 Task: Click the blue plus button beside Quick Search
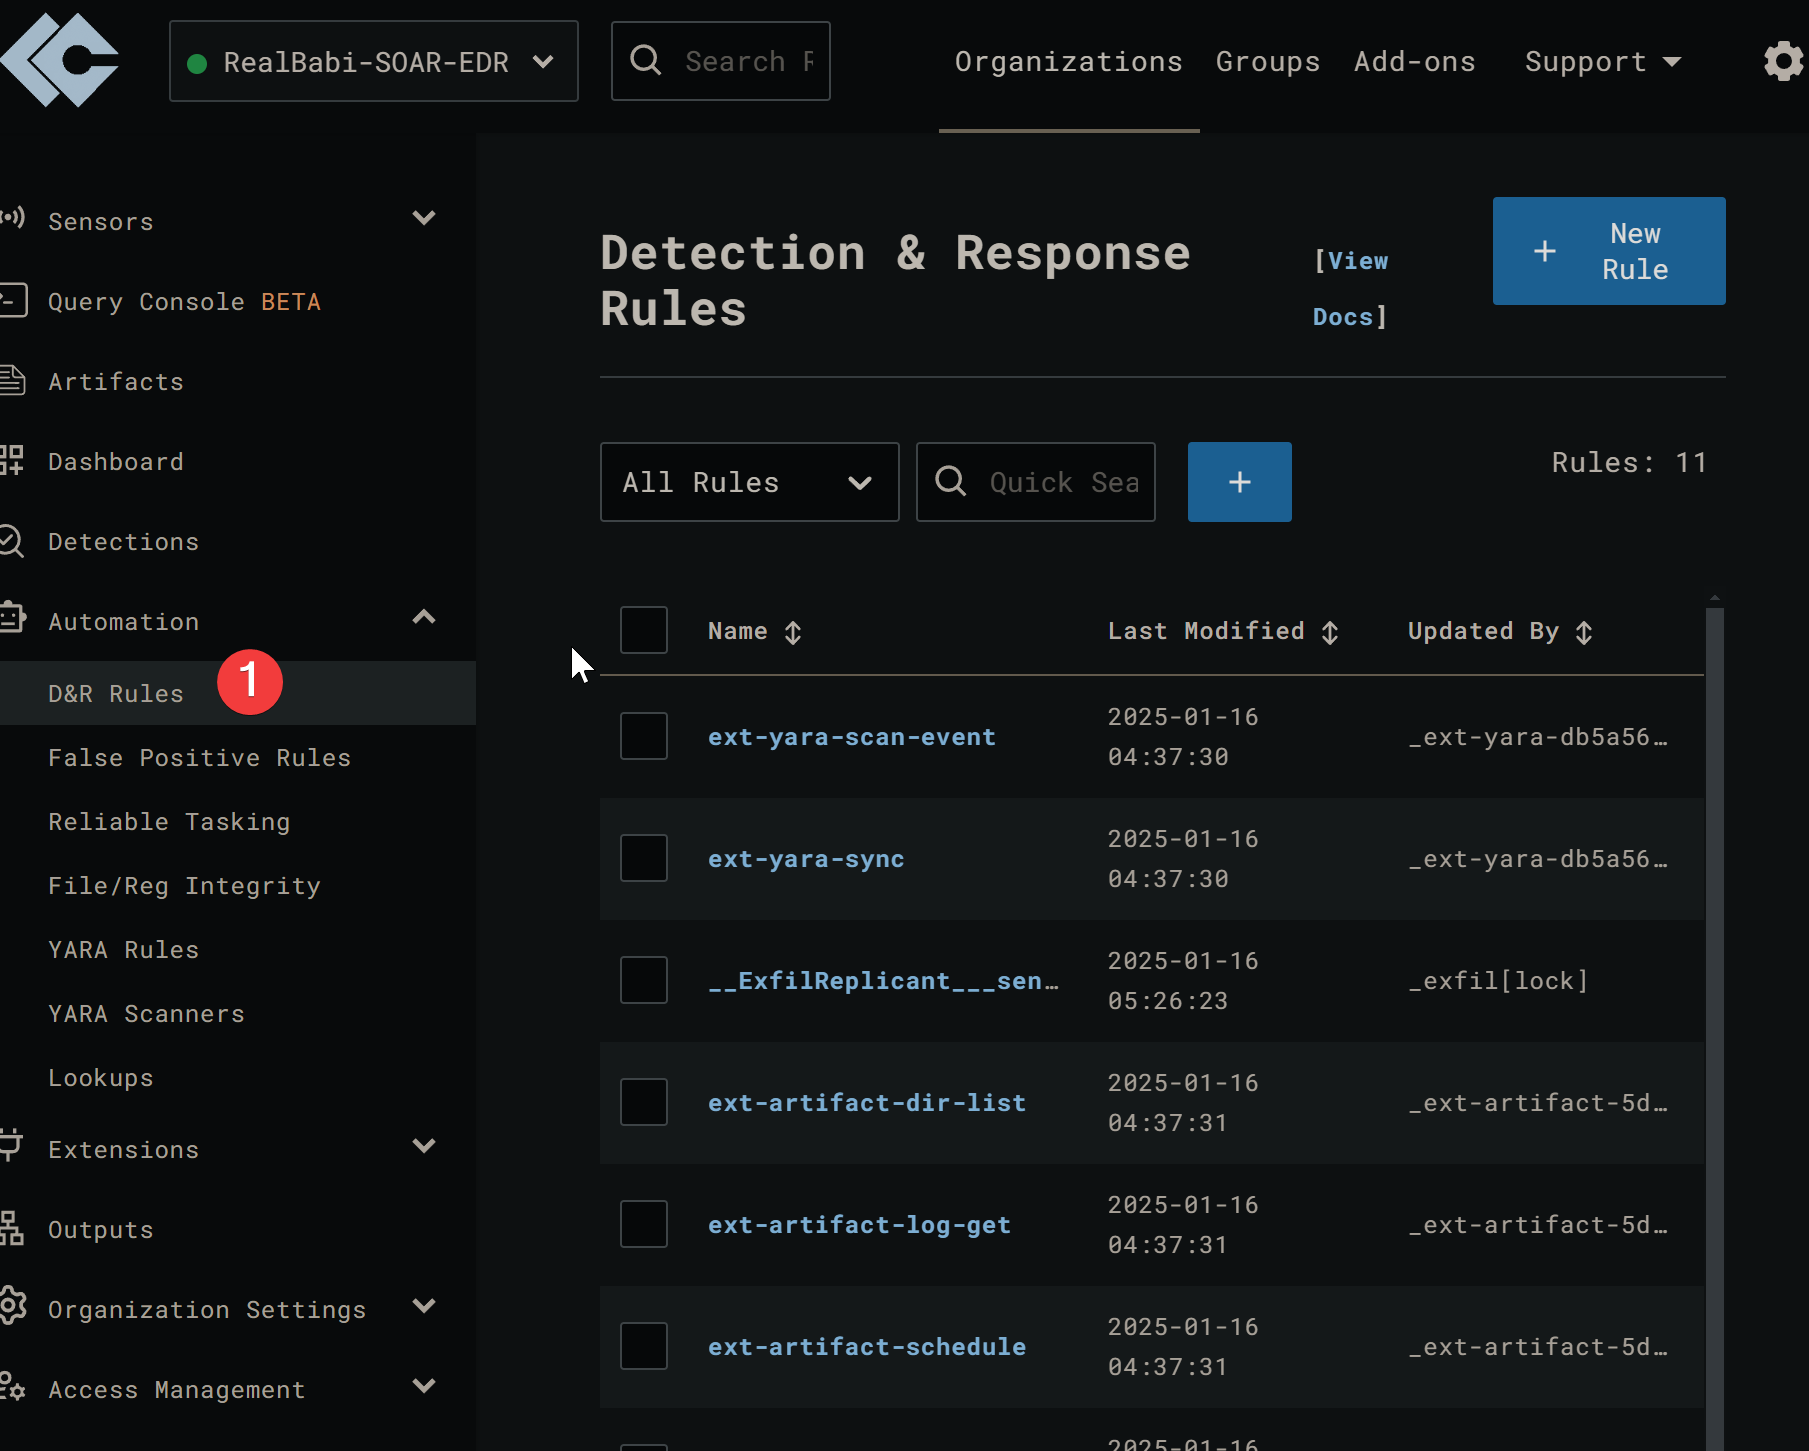click(1240, 482)
